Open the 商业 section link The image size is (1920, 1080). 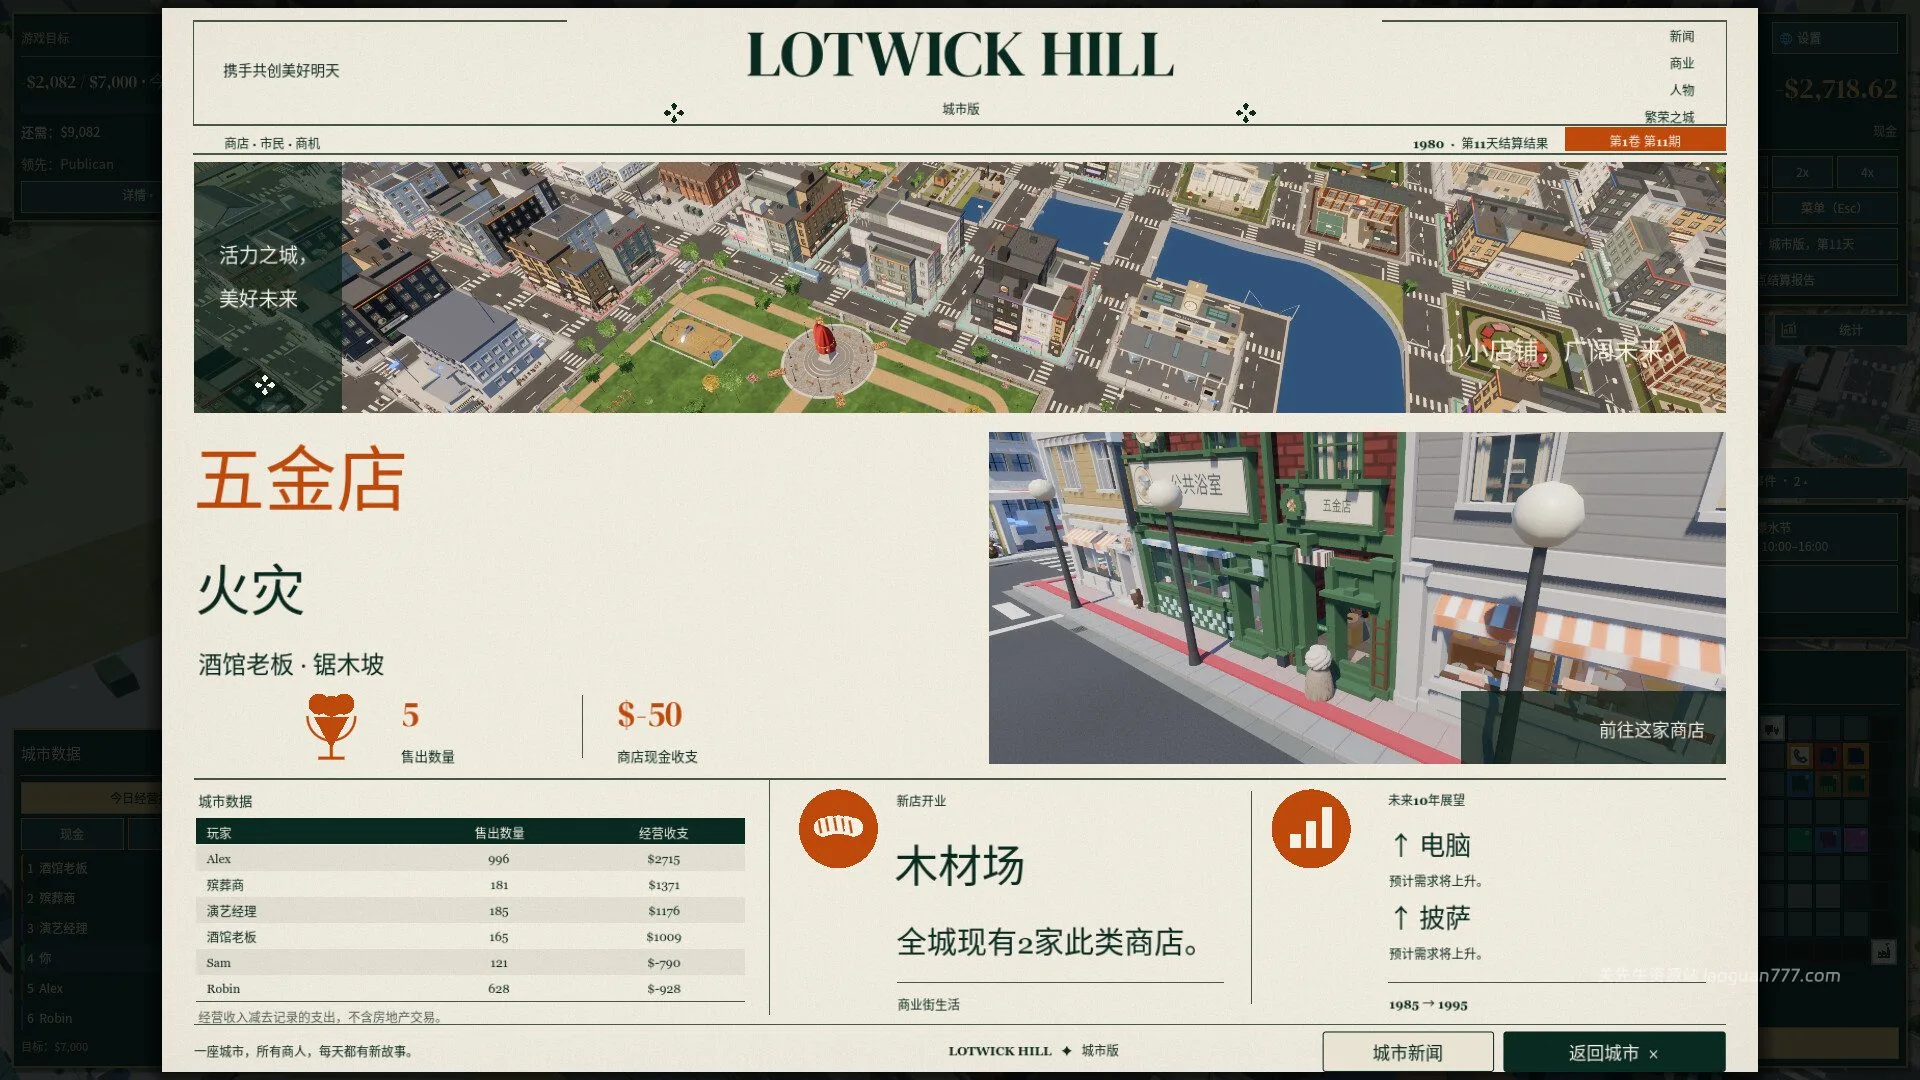(x=1681, y=63)
